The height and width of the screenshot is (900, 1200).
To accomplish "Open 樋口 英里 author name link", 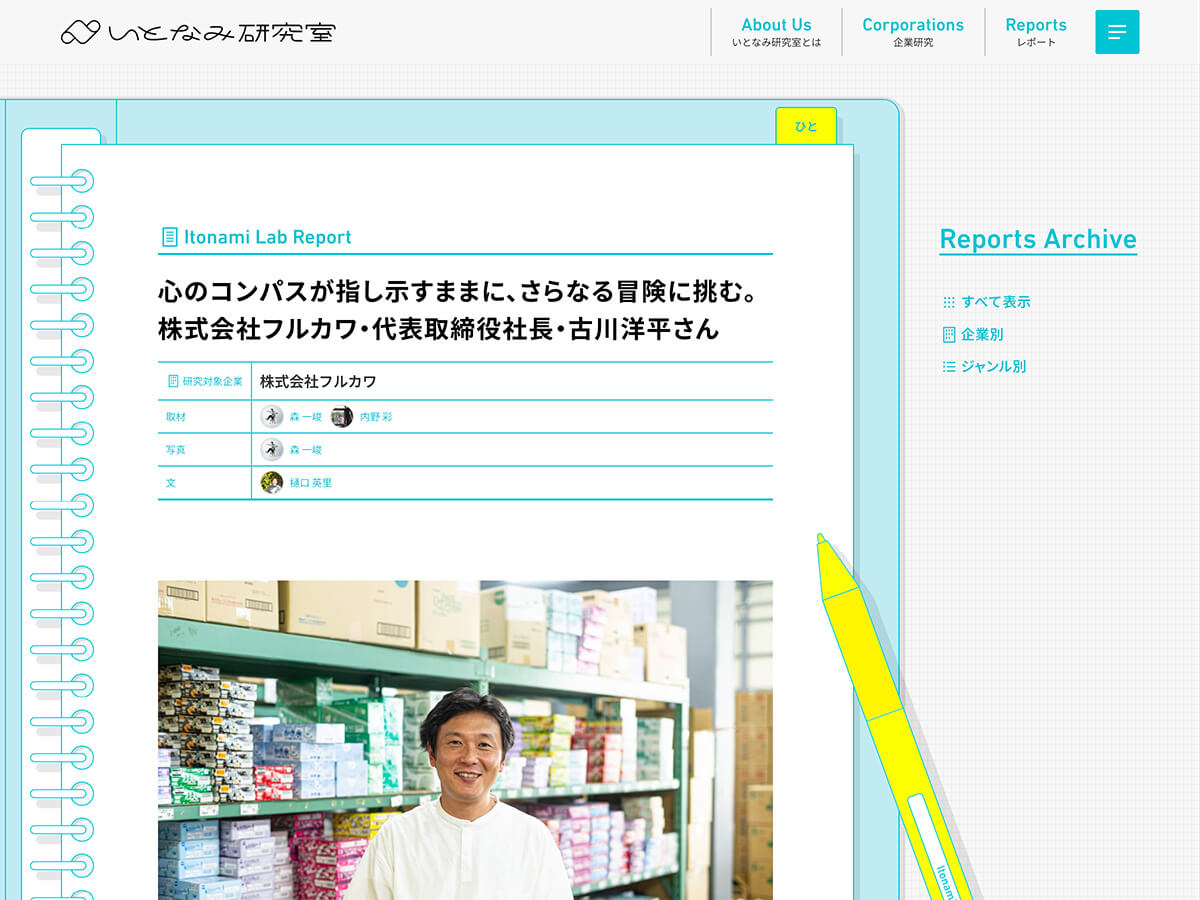I will tap(311, 483).
